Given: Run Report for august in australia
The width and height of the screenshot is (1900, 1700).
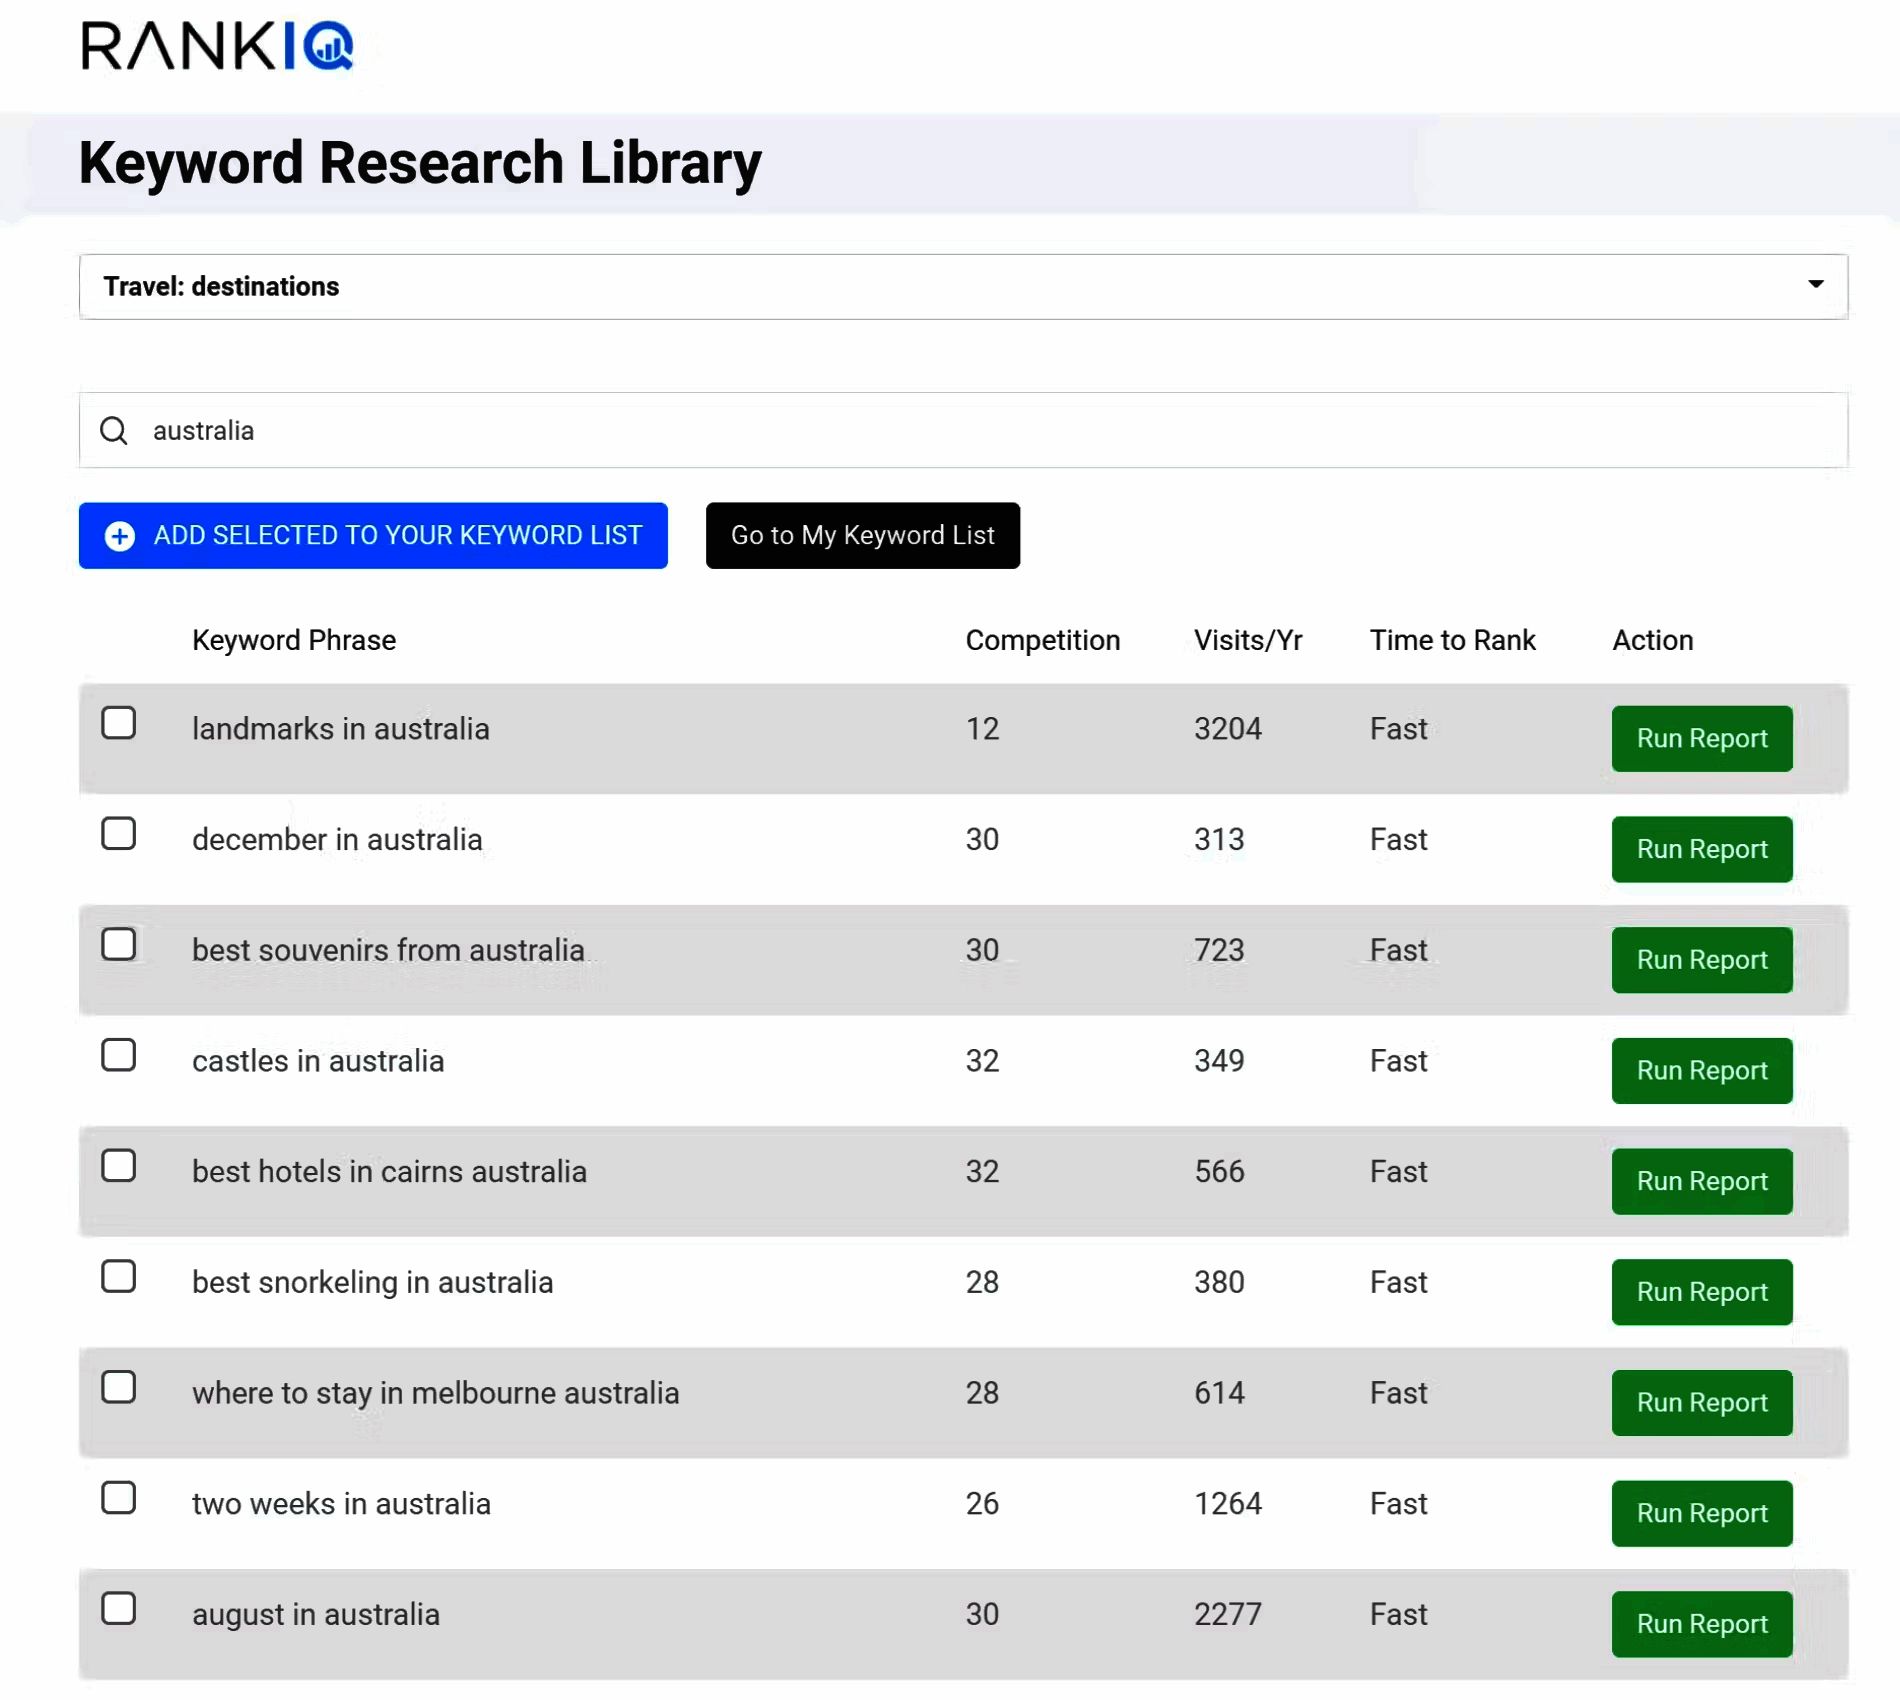Looking at the screenshot, I should (x=1701, y=1624).
